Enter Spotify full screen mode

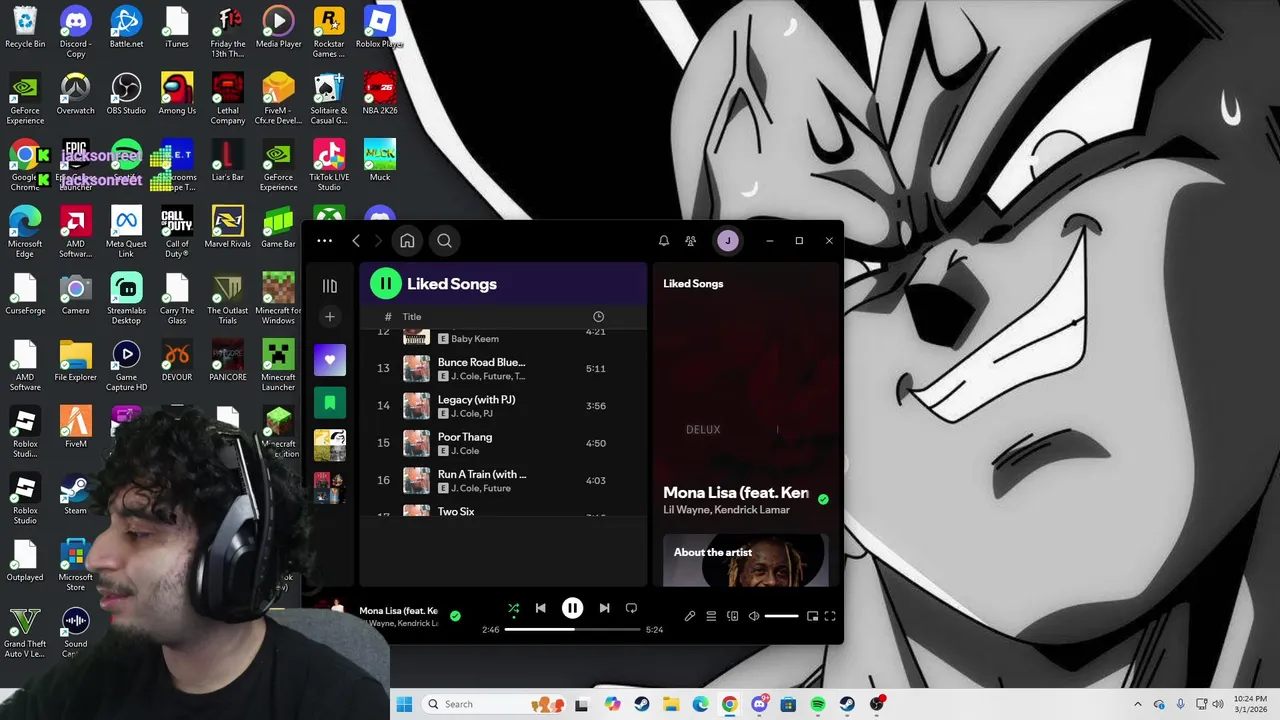830,616
